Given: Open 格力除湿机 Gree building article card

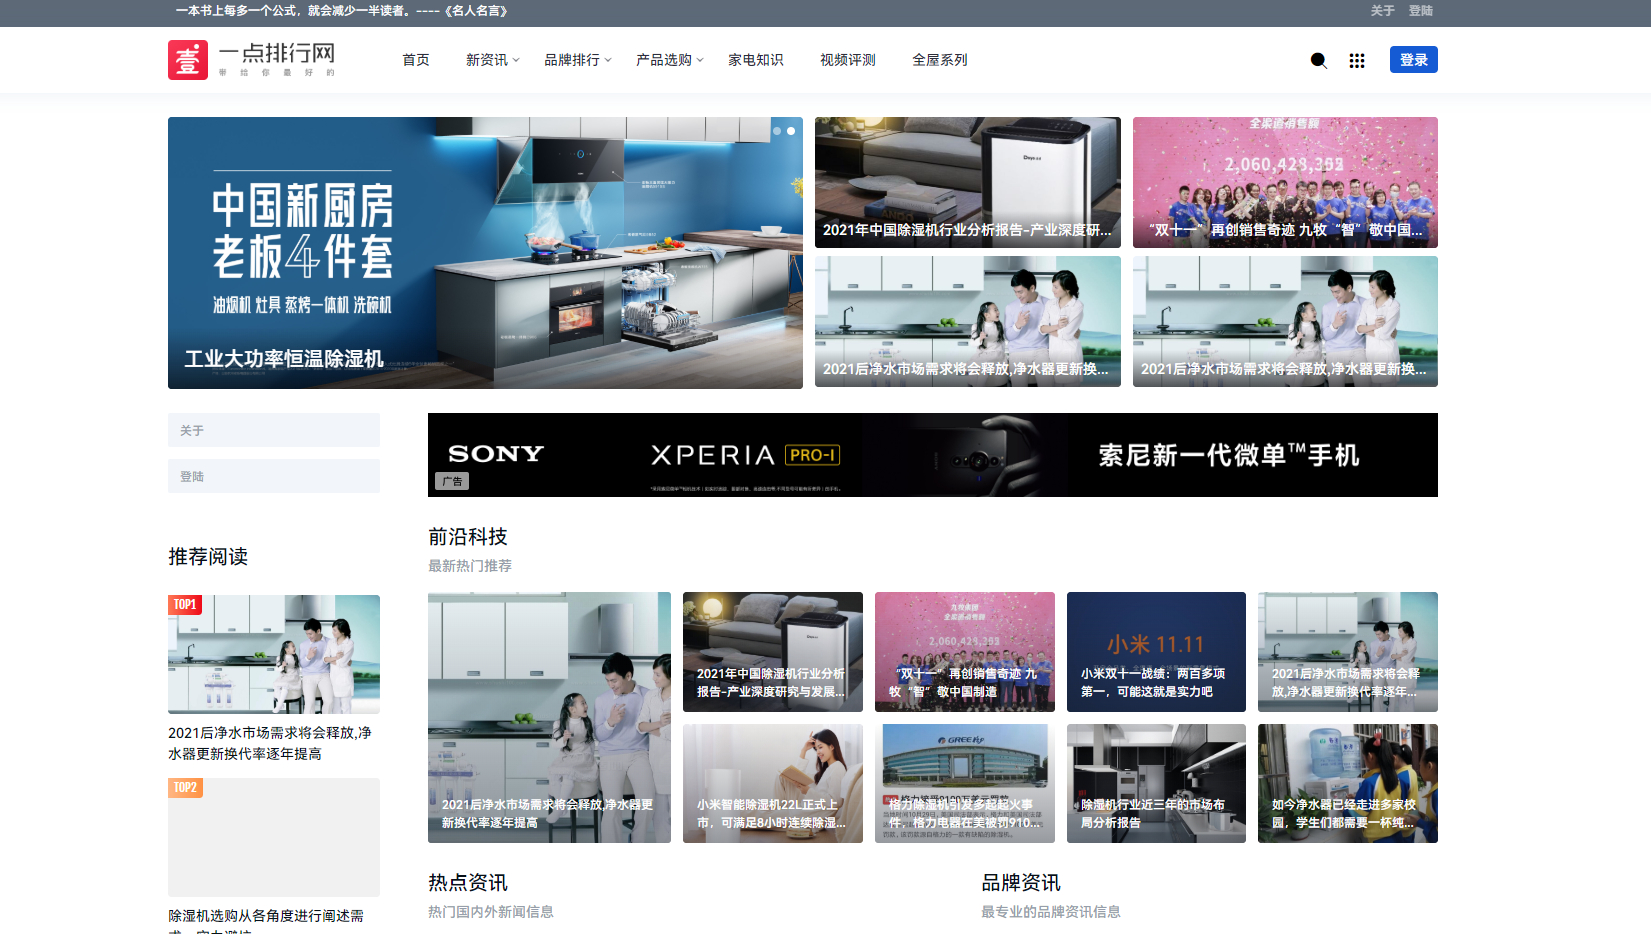Looking at the screenshot, I should pos(965,783).
